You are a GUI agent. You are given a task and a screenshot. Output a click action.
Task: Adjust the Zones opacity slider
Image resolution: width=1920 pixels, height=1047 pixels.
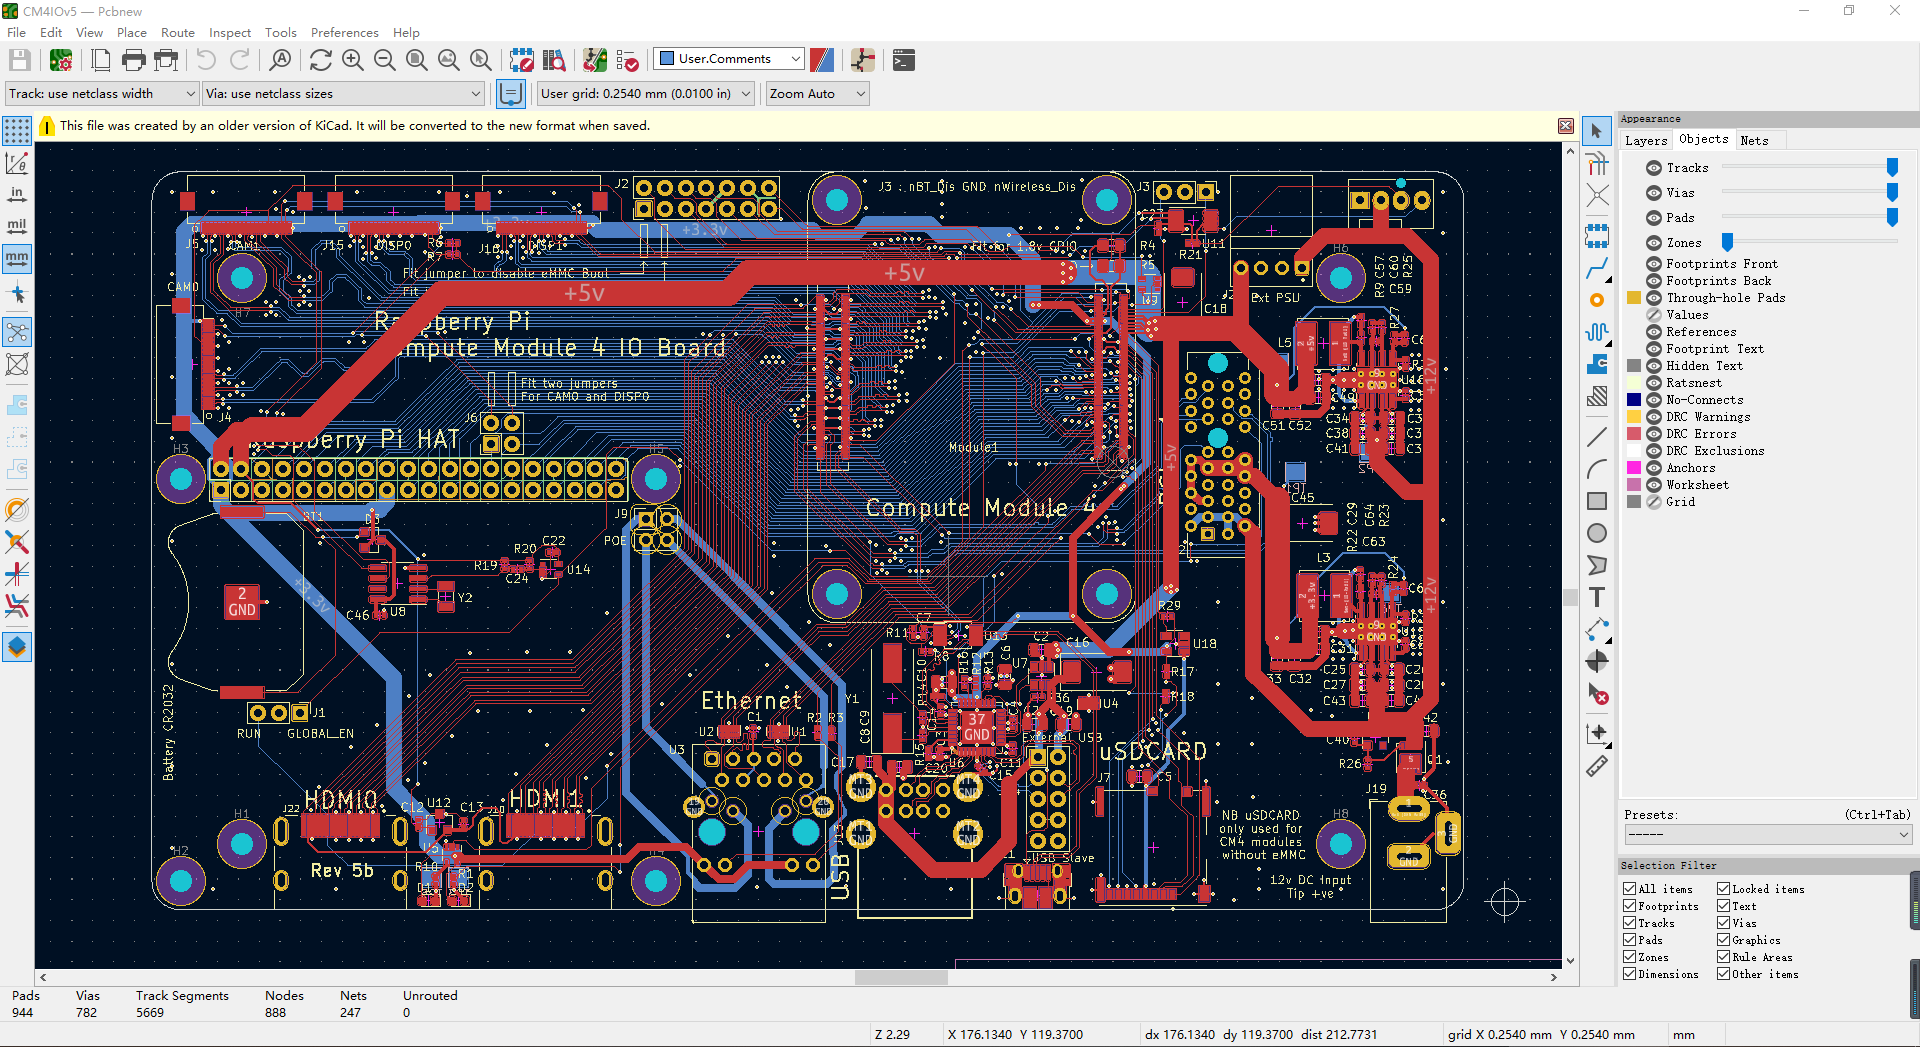coord(1727,242)
